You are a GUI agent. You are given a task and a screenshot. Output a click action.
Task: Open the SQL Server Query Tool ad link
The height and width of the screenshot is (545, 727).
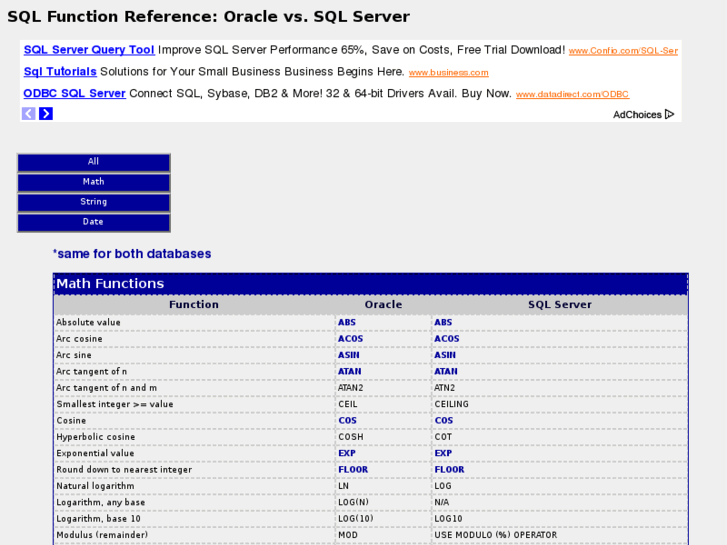tap(89, 50)
